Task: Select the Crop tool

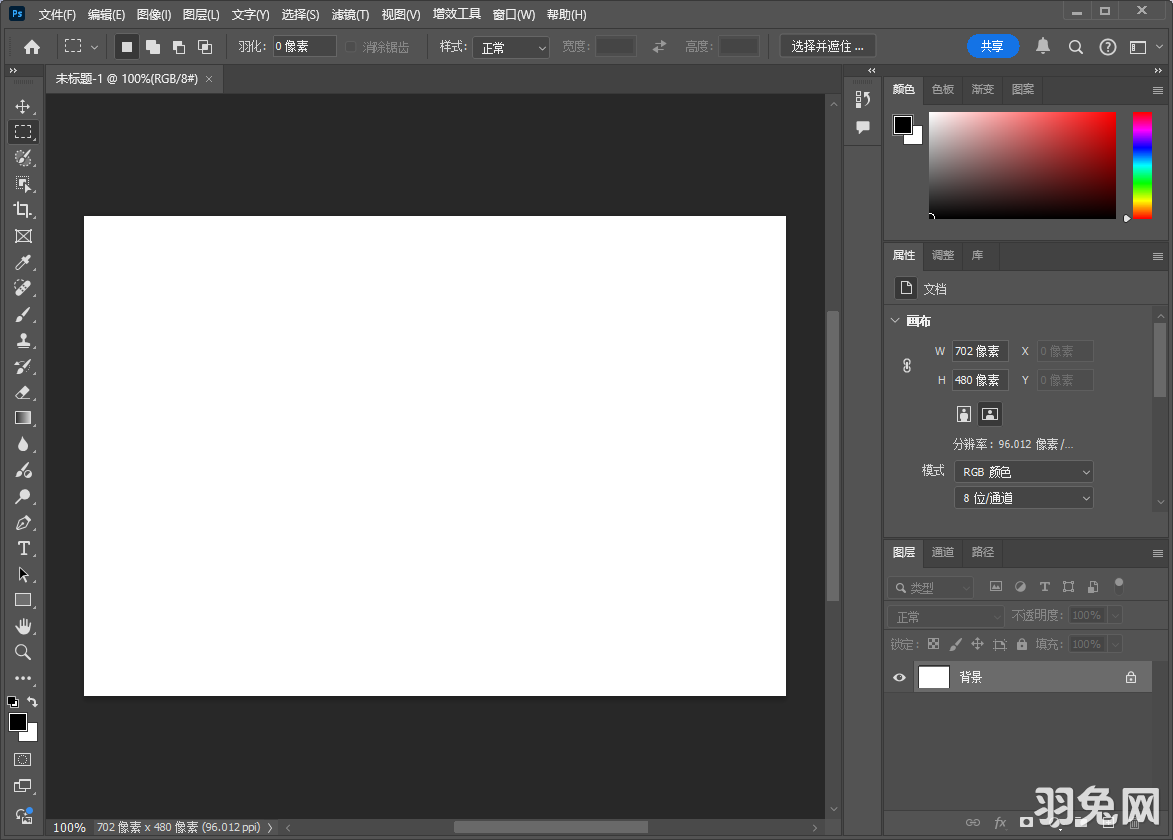Action: tap(23, 210)
